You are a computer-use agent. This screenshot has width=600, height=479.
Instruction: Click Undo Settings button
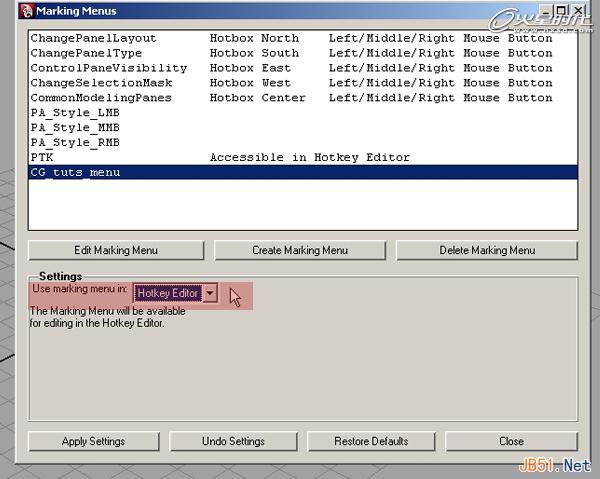point(233,441)
